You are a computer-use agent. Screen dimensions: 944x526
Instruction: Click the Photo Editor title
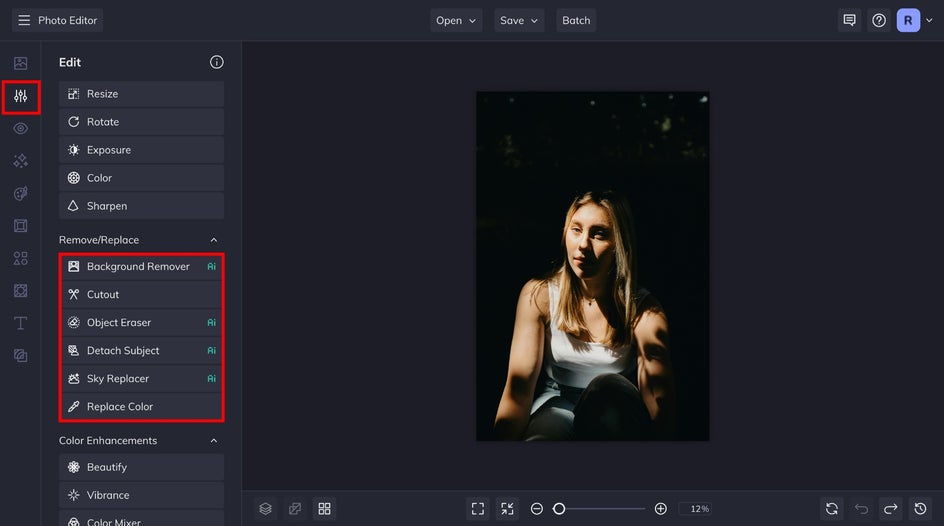click(x=67, y=20)
